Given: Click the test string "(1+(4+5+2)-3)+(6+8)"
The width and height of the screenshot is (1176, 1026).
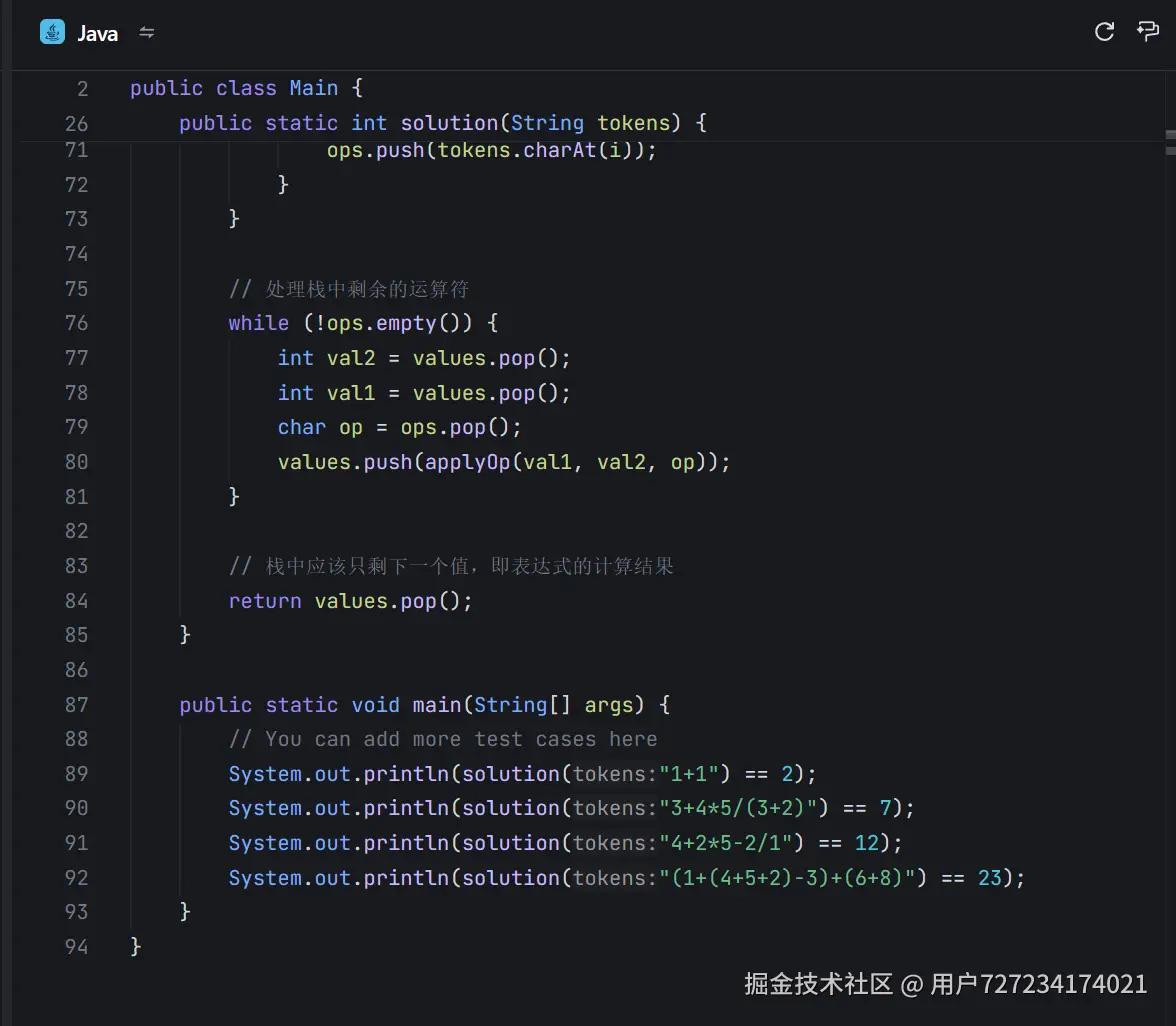Looking at the screenshot, I should 787,878.
